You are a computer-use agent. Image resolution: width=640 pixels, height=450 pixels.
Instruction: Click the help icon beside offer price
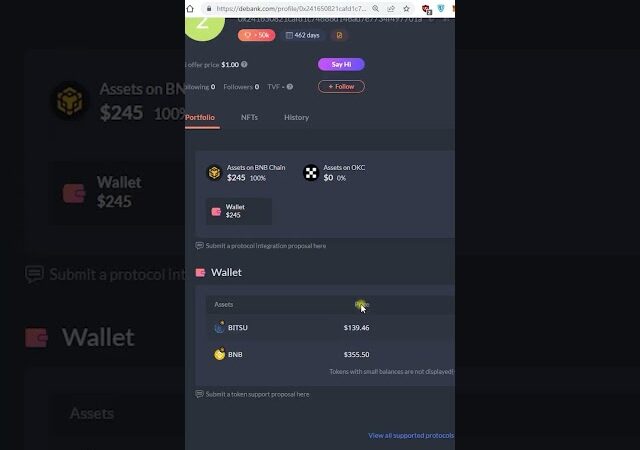pyautogui.click(x=244, y=65)
